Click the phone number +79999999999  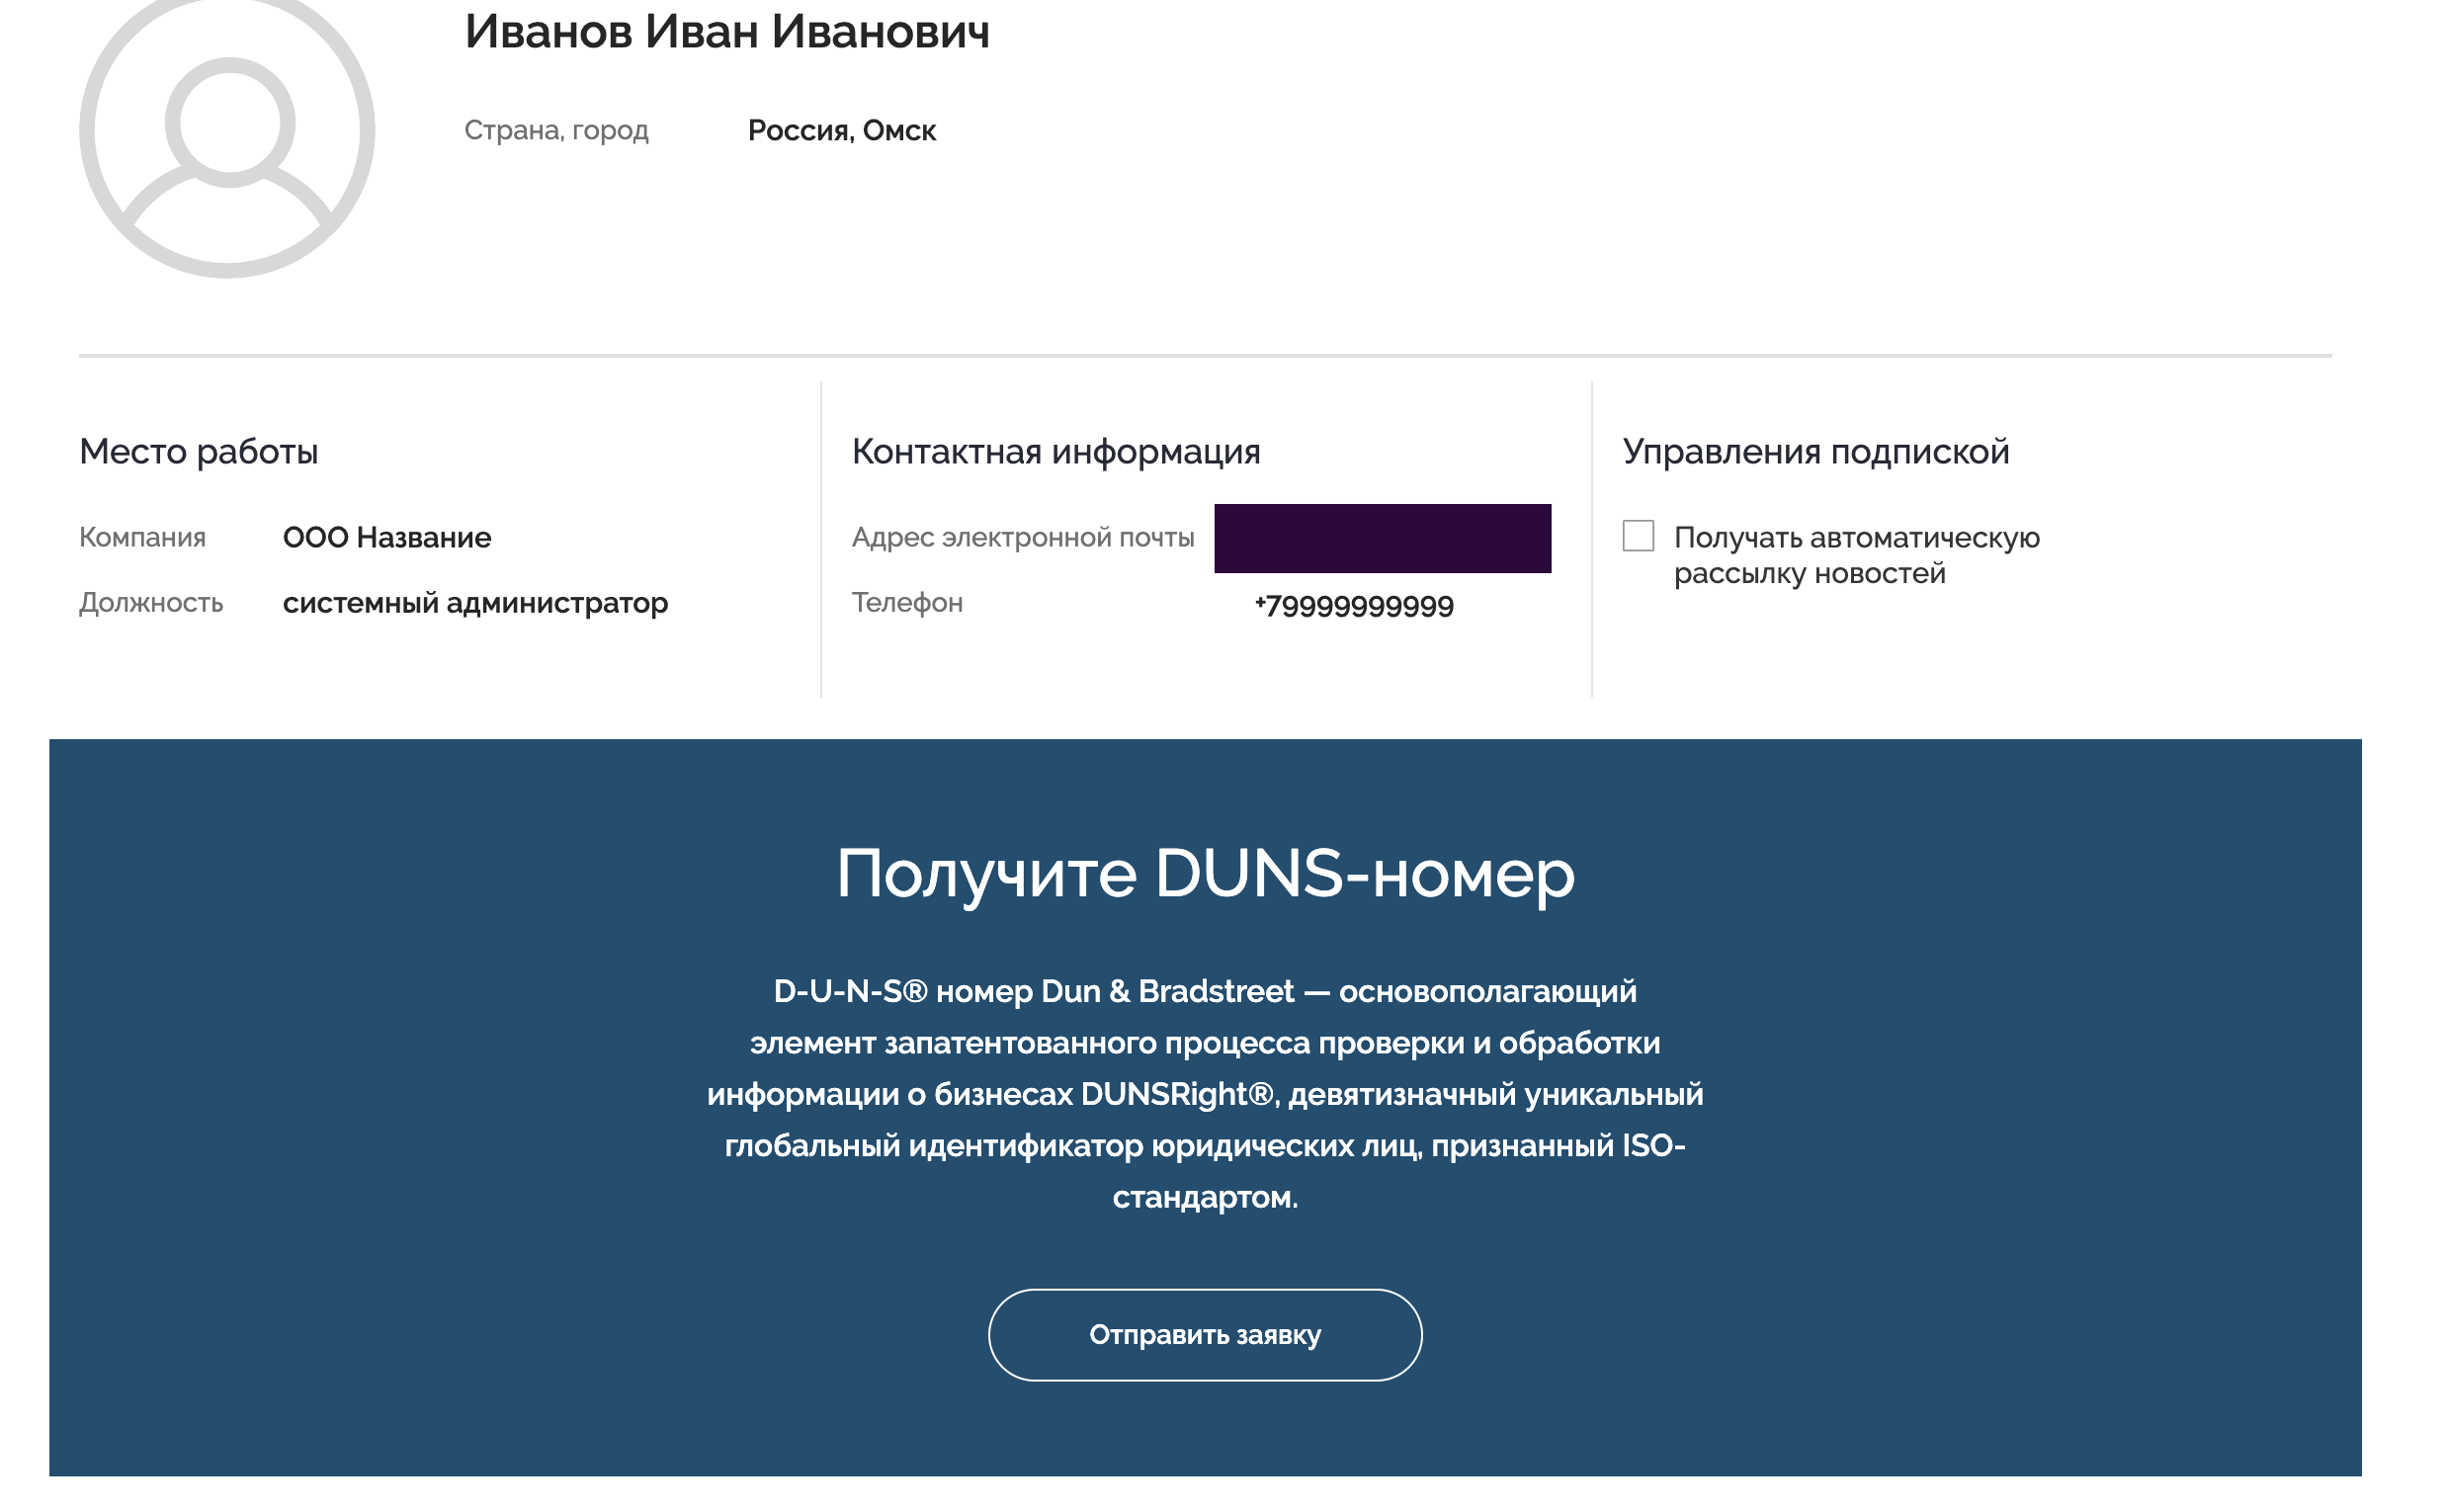tap(1353, 605)
